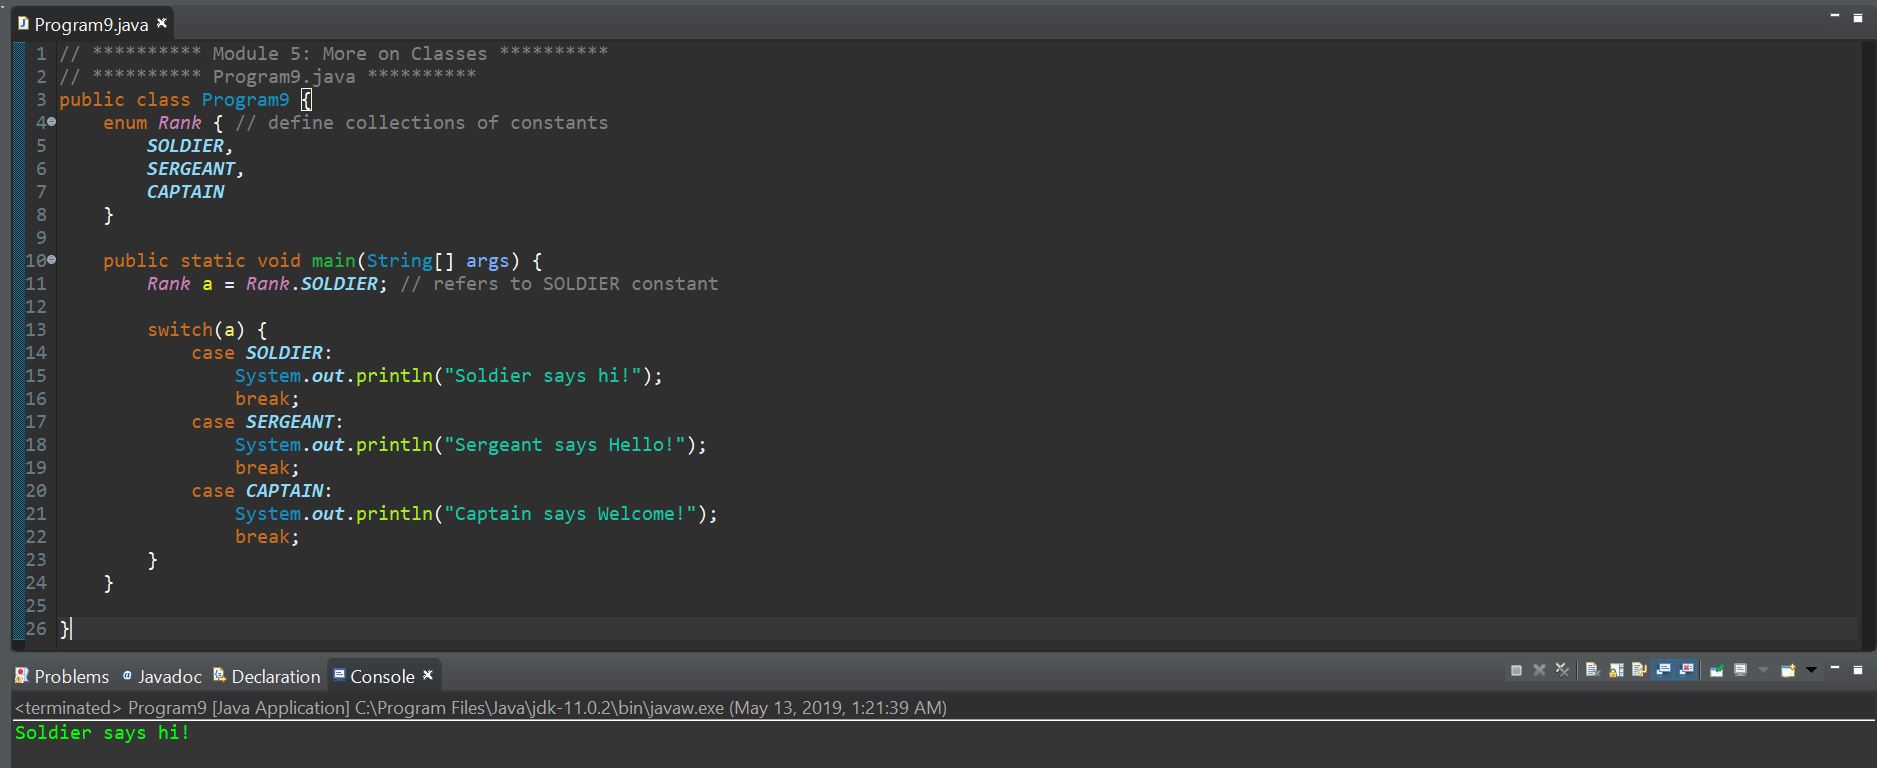The width and height of the screenshot is (1877, 768).
Task: Place cursor after closing brace on line 26
Action: click(71, 629)
